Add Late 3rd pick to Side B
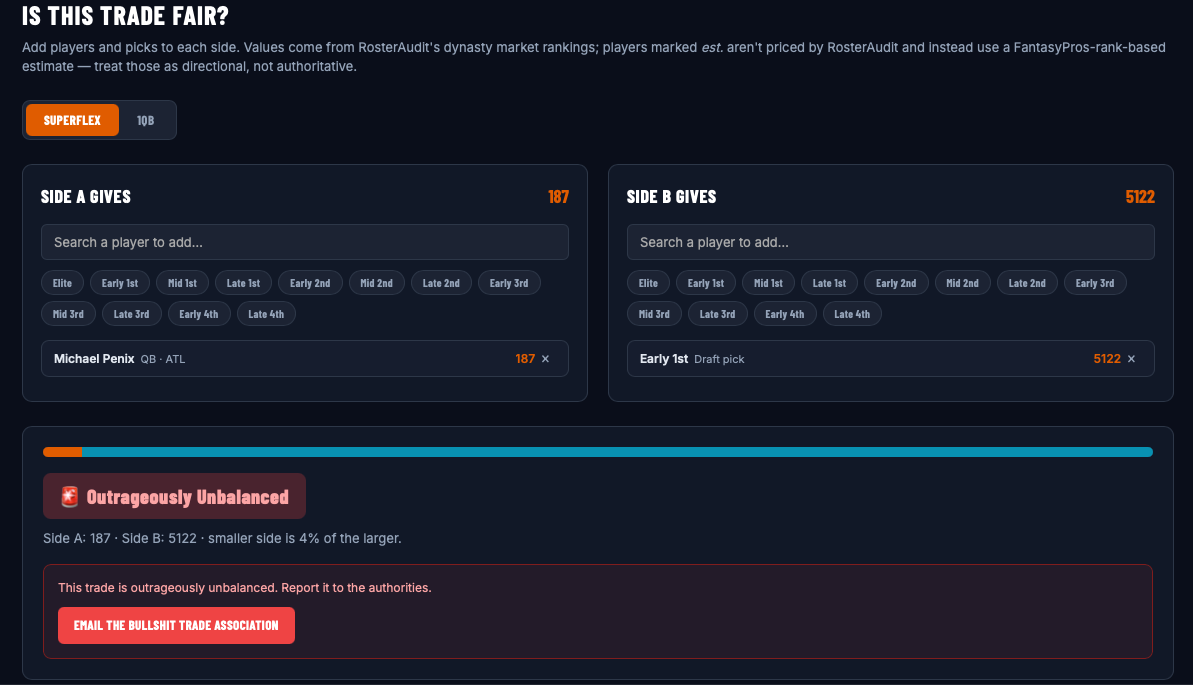 pyautogui.click(x=717, y=314)
